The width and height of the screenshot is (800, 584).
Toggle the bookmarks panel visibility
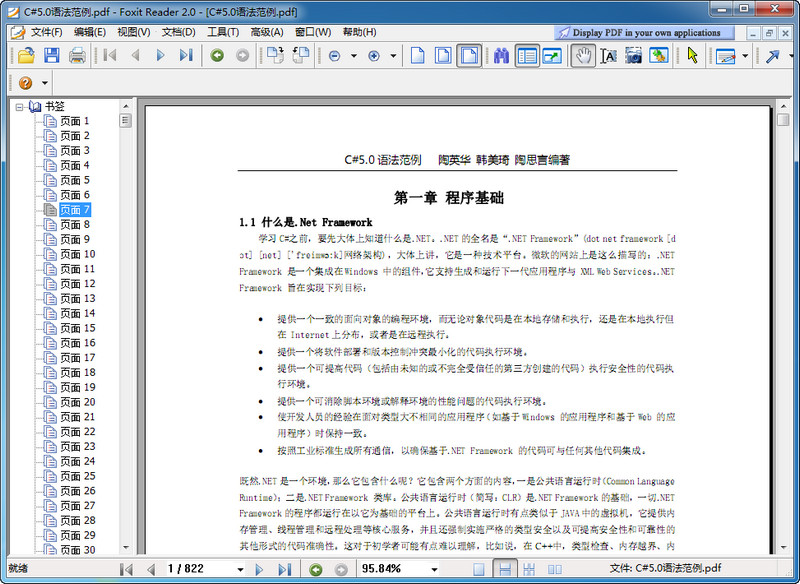[527, 55]
